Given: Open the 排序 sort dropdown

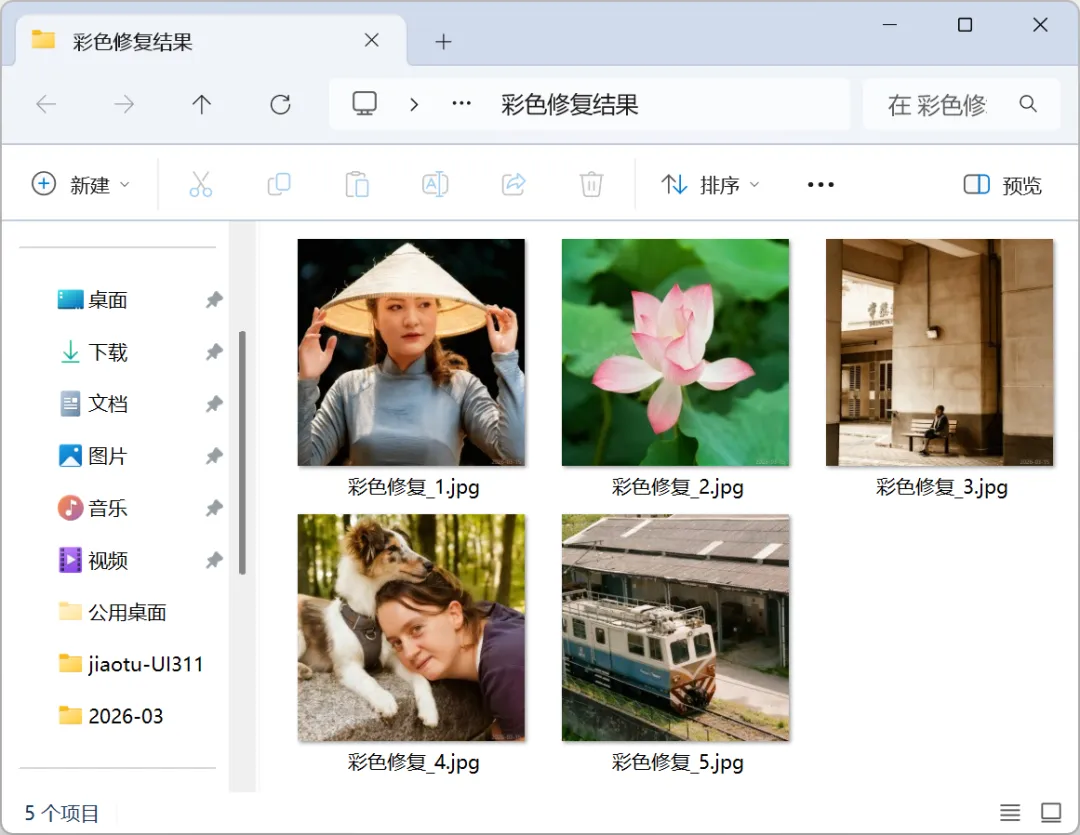Looking at the screenshot, I should pyautogui.click(x=710, y=185).
